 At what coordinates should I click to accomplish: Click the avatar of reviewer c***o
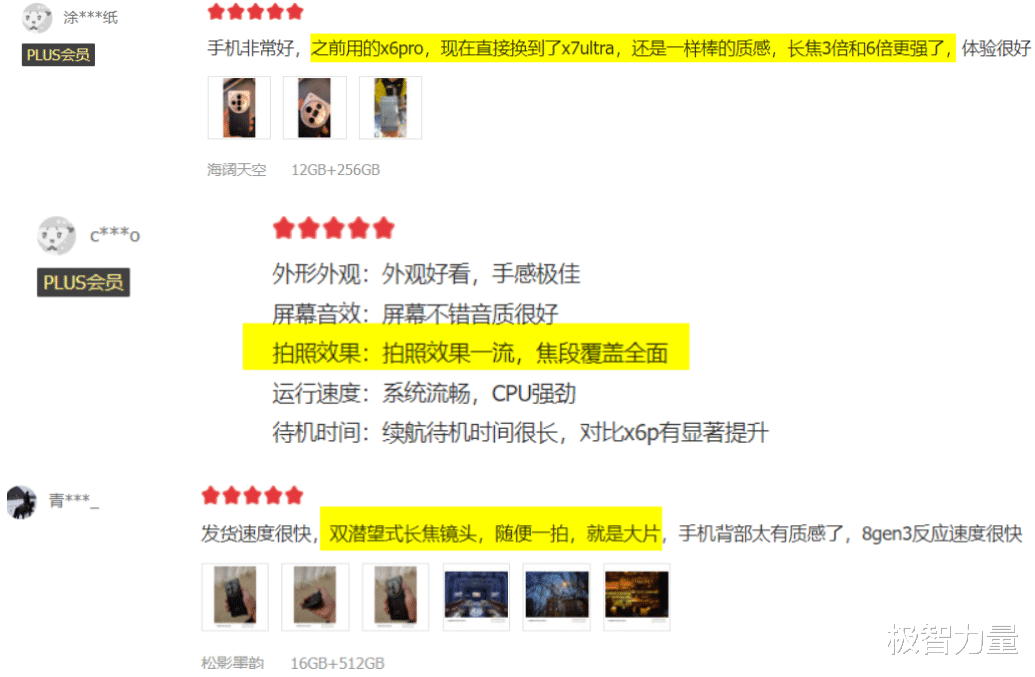[x=57, y=236]
